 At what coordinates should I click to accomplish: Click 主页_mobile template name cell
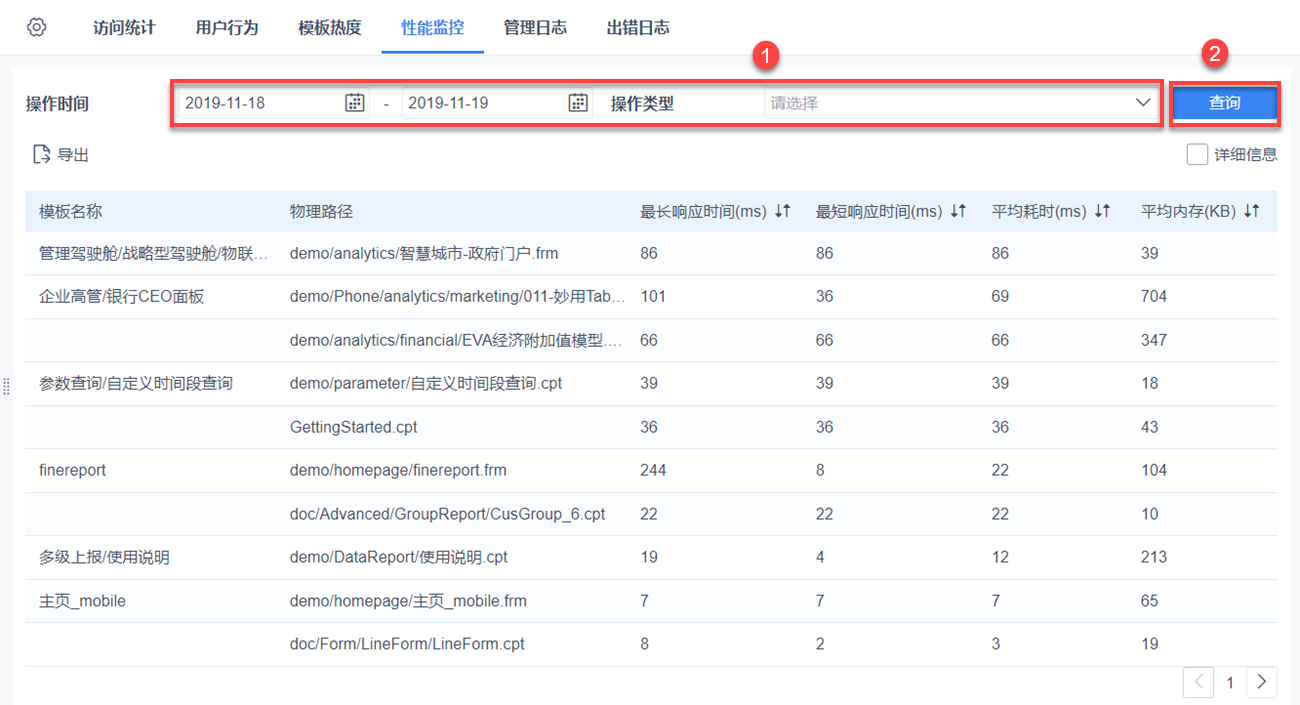click(x=82, y=601)
